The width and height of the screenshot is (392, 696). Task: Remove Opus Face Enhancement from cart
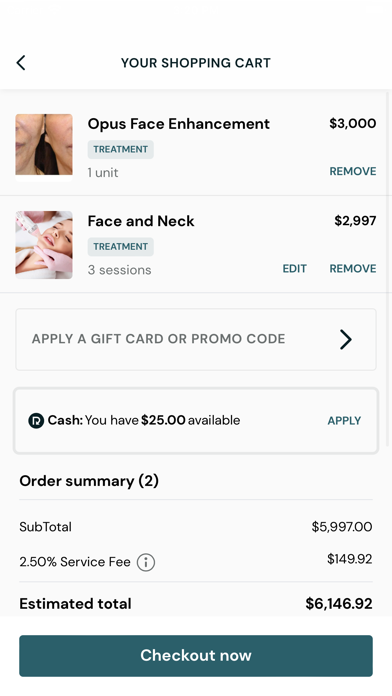352,171
